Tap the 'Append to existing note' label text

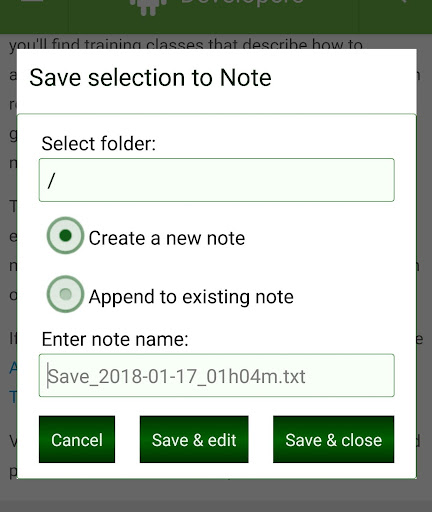[191, 297]
